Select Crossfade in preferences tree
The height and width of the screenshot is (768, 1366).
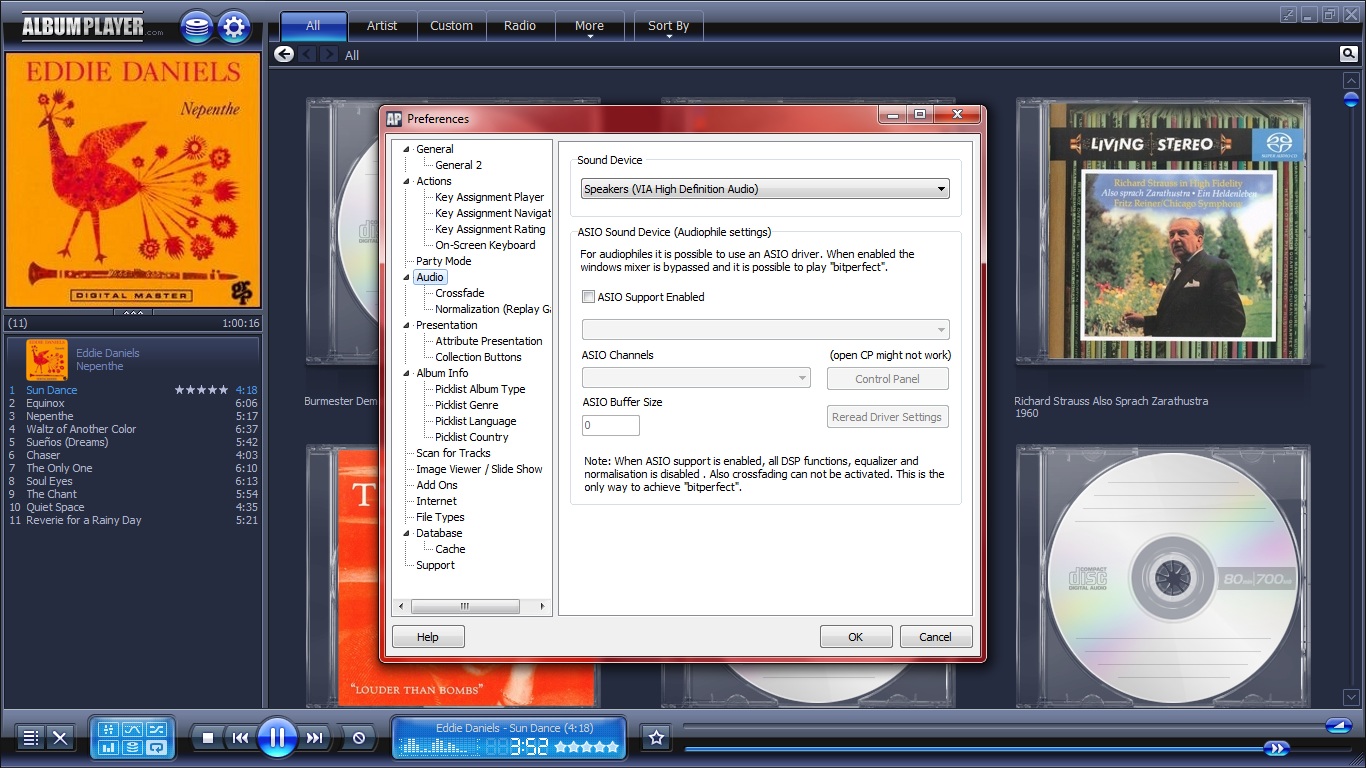click(x=460, y=293)
